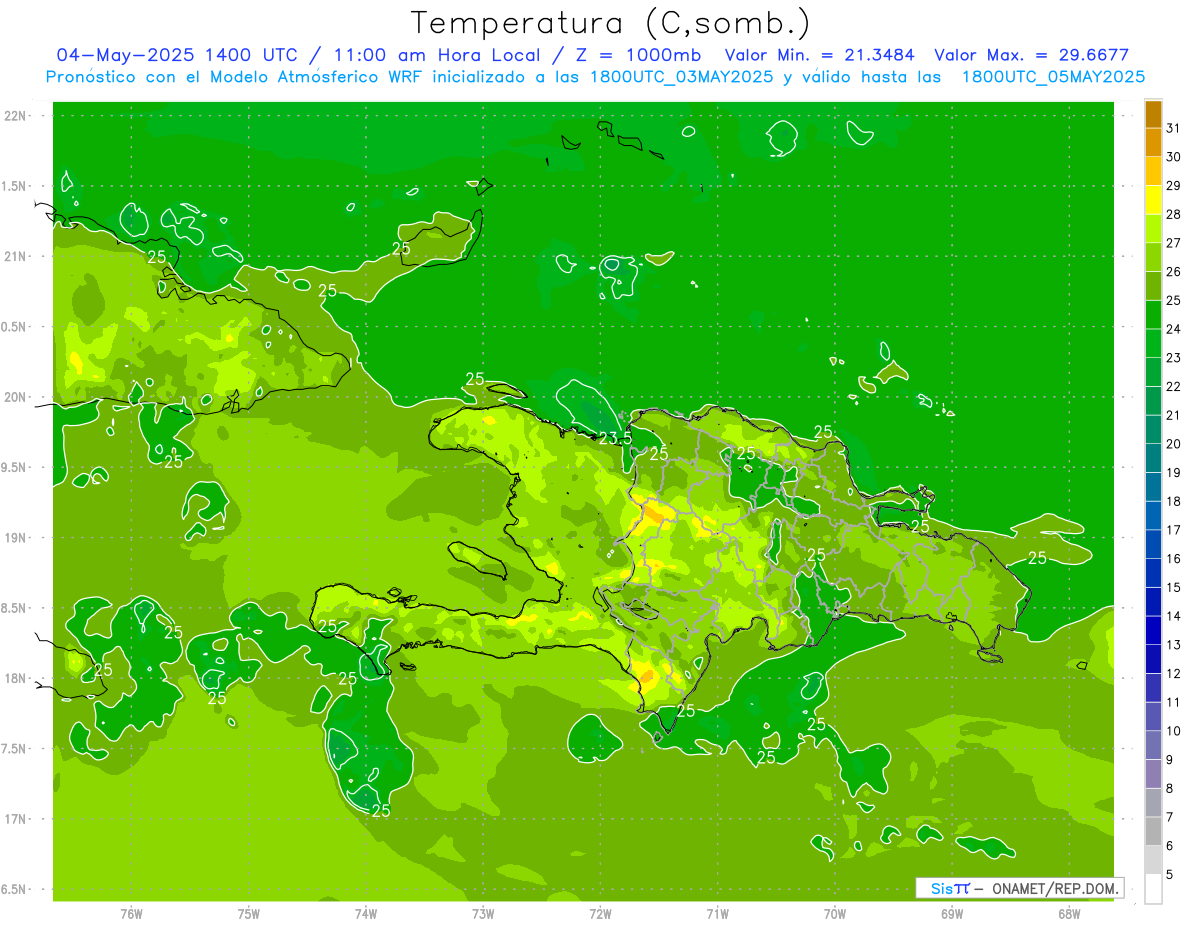Click the '20N' latitude axis label
Viewport: 1200px width, 927px height.
(15, 397)
